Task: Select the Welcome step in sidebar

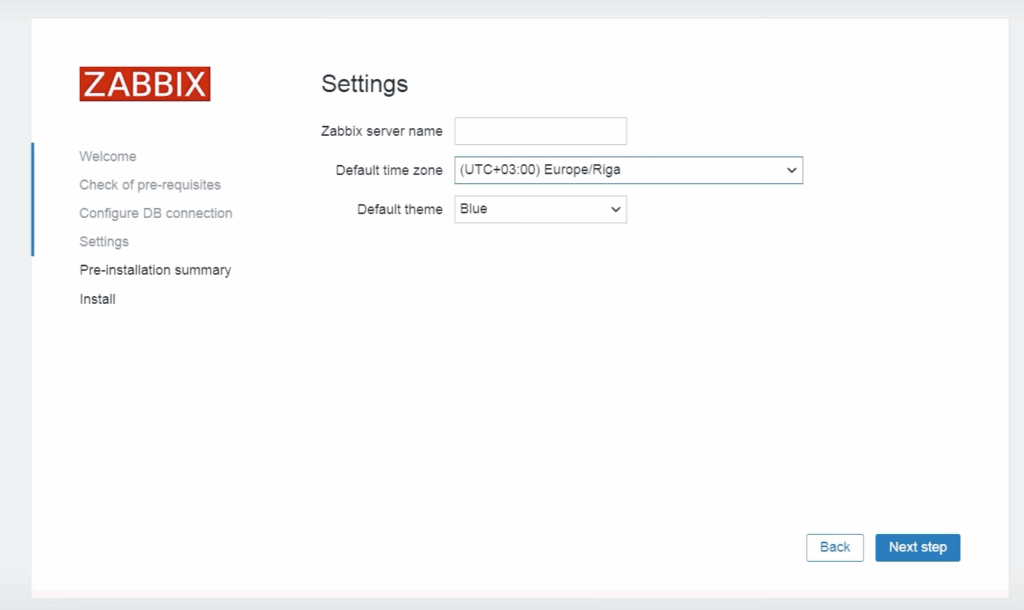Action: pyautogui.click(x=108, y=157)
